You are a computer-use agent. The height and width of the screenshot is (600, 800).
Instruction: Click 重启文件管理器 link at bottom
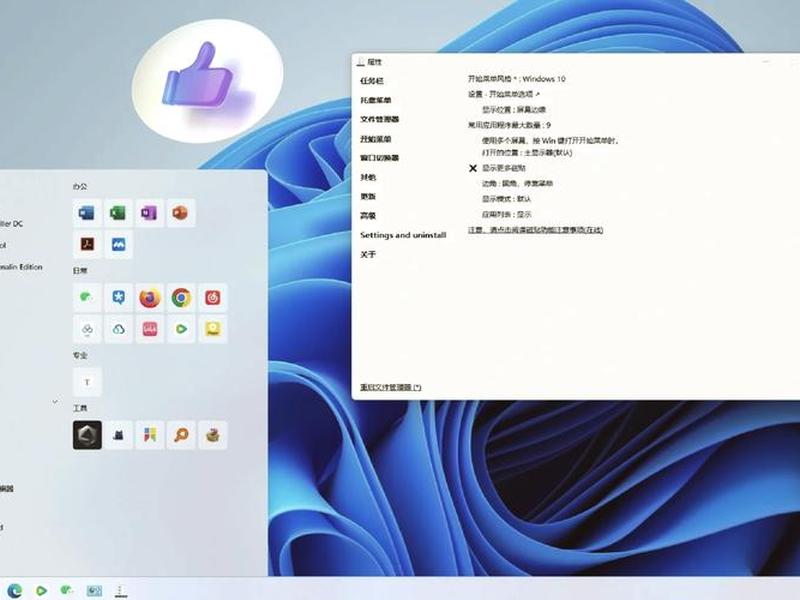click(391, 387)
